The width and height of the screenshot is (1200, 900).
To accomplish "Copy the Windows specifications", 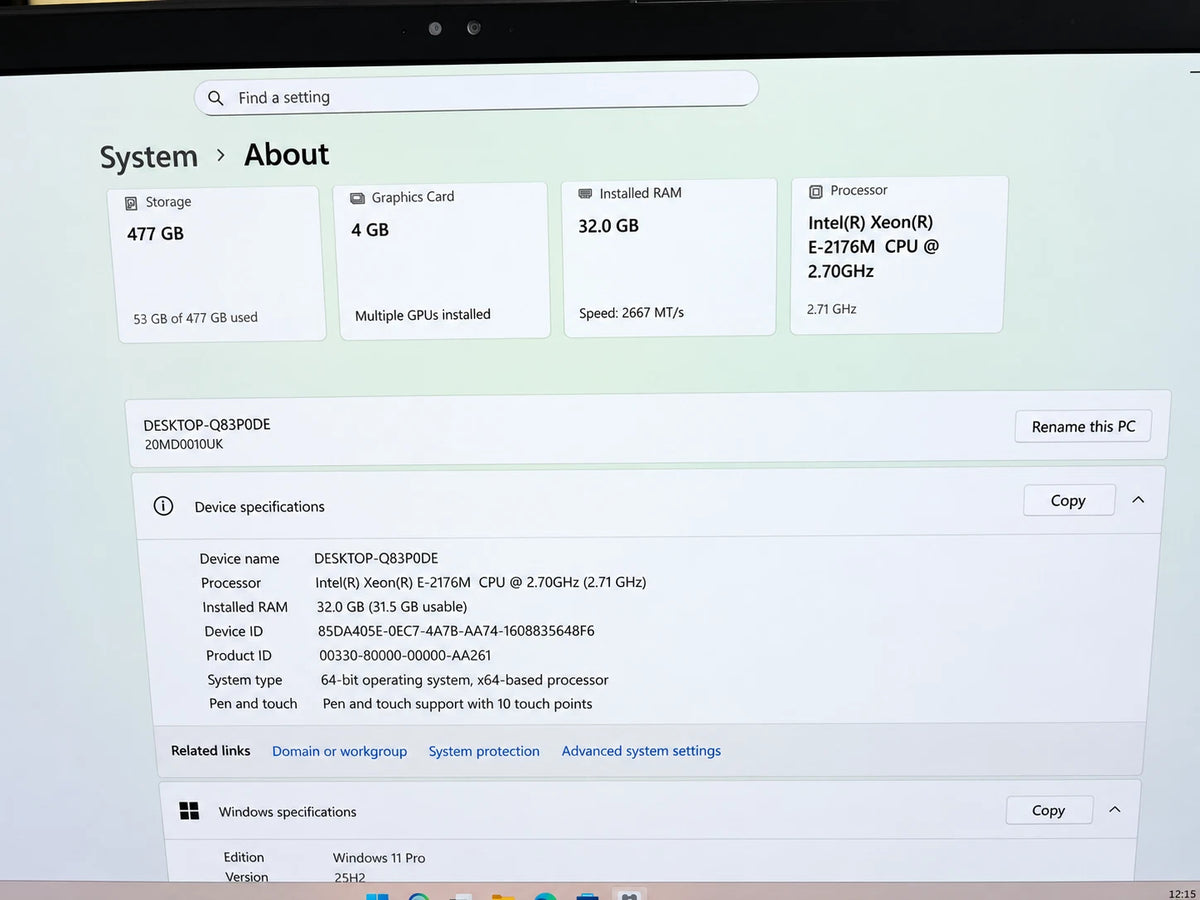I will tap(1048, 810).
